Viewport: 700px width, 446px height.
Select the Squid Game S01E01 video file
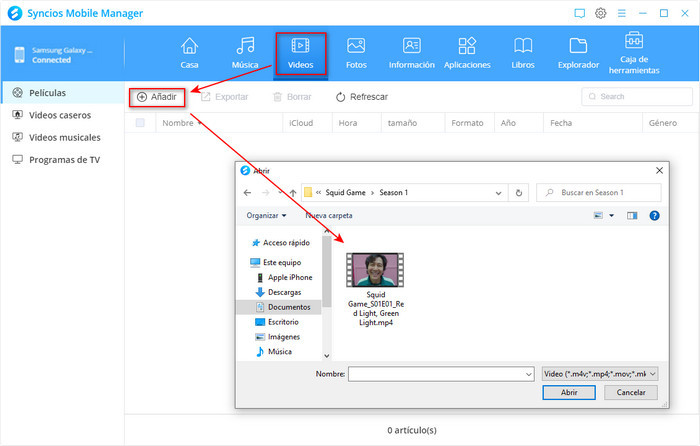pos(375,289)
